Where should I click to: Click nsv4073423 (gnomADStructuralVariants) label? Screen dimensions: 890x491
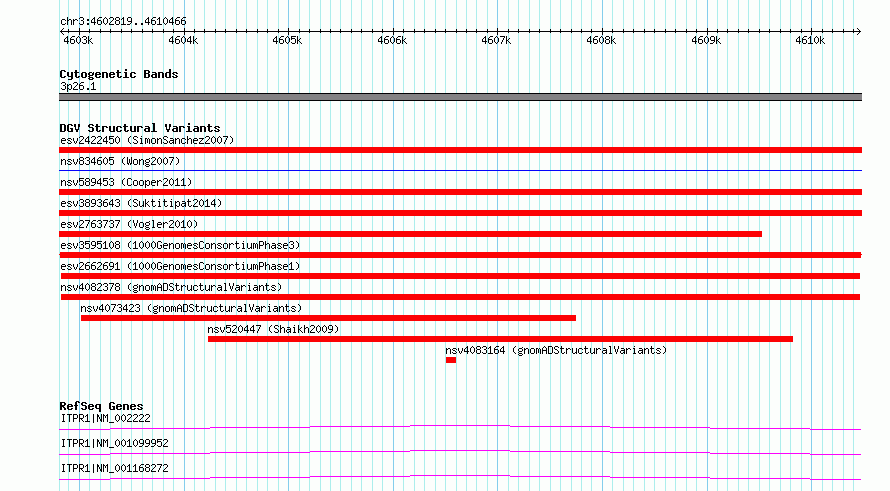(x=191, y=308)
